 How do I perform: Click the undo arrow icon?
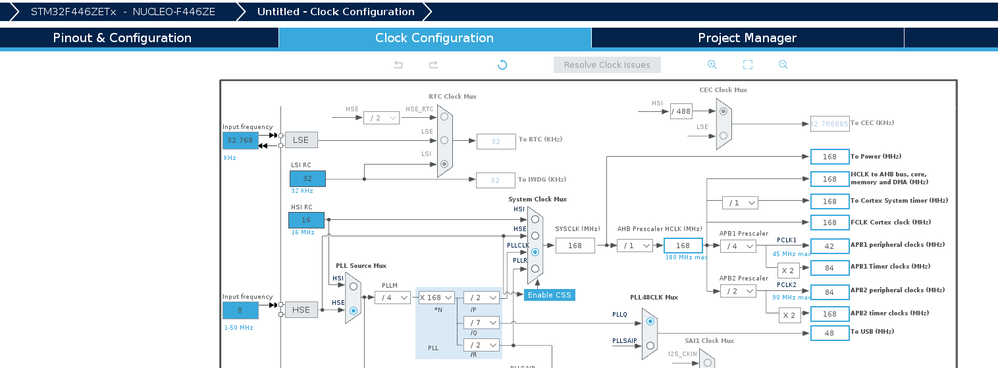click(x=398, y=65)
